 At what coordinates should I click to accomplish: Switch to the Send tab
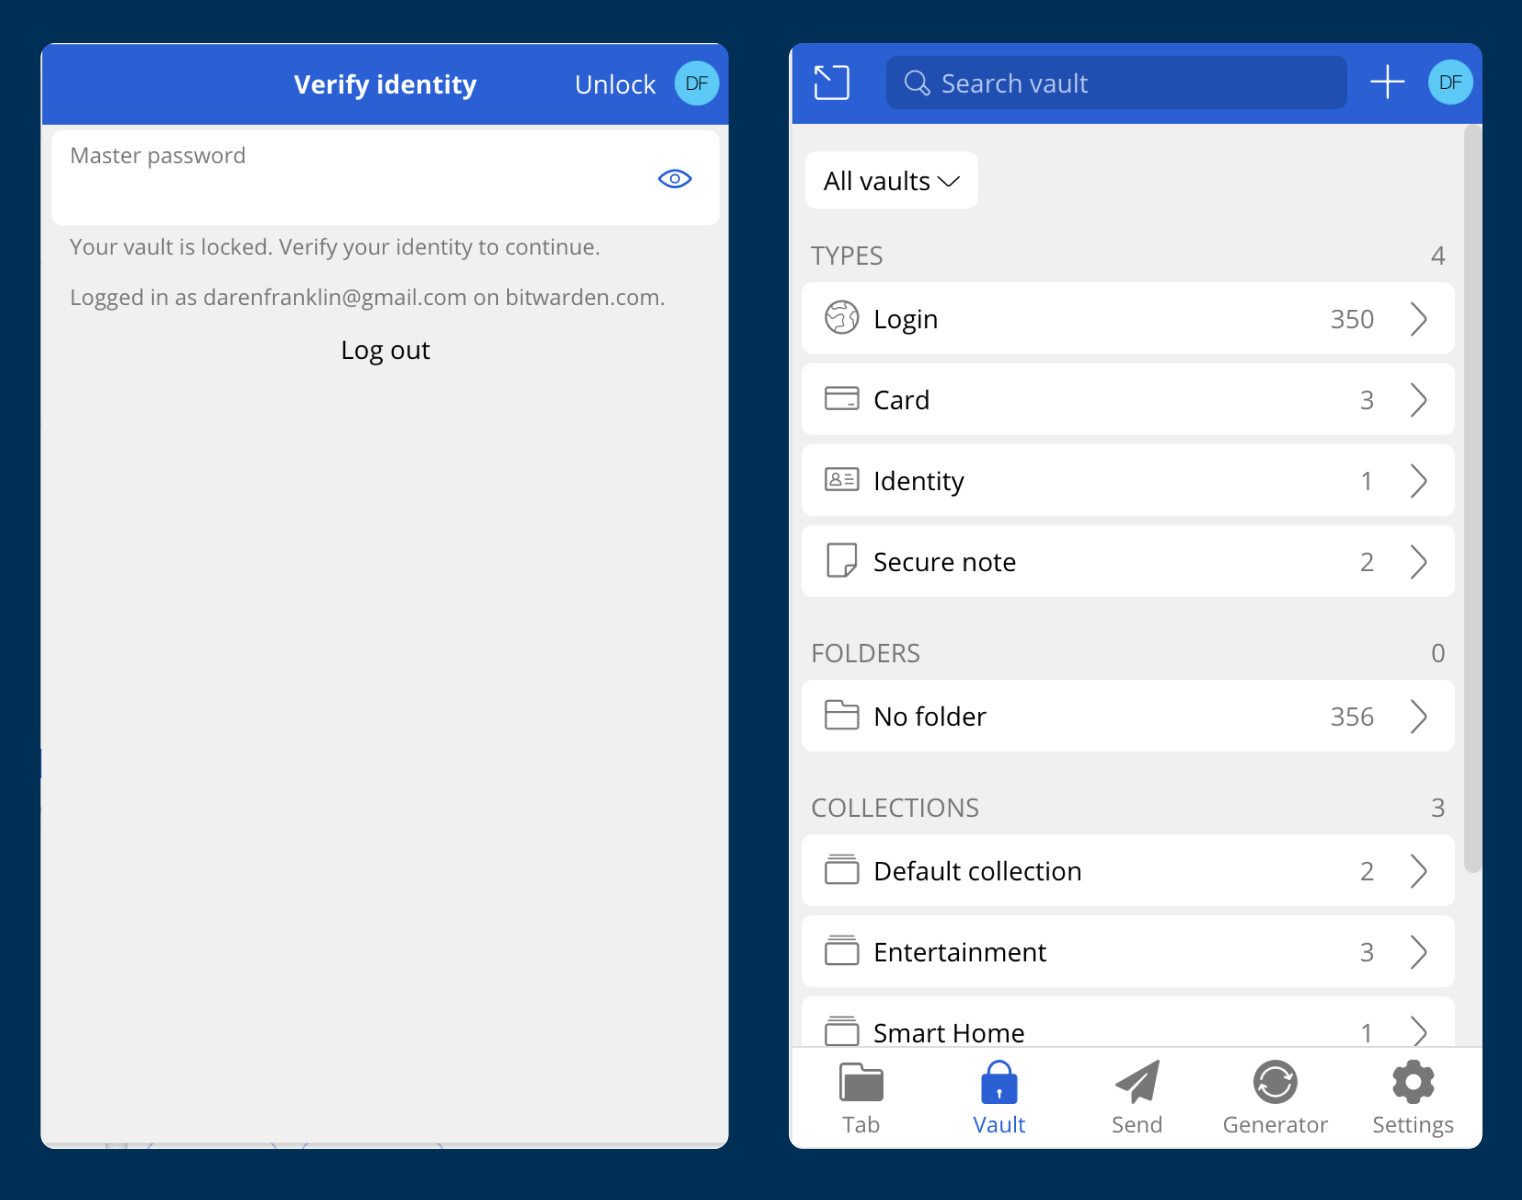pos(1137,1098)
